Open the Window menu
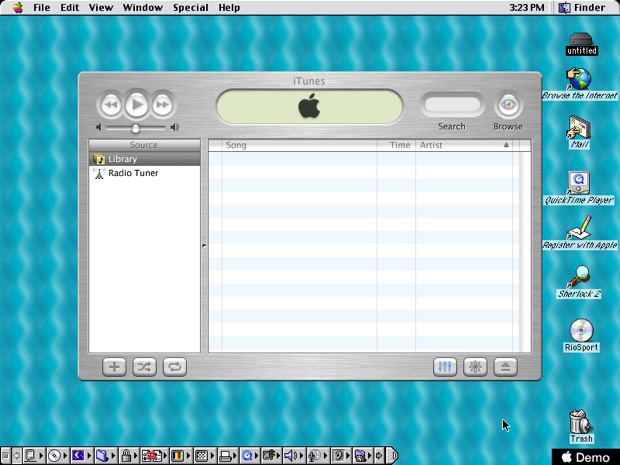620x465 pixels. click(x=143, y=8)
